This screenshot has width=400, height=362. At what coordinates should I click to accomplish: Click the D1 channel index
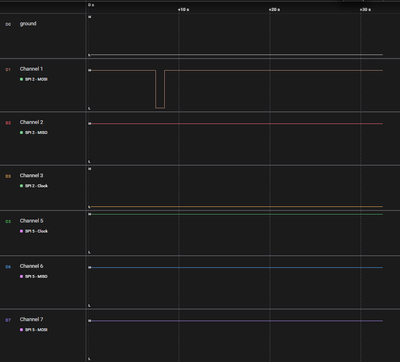[x=8, y=70]
